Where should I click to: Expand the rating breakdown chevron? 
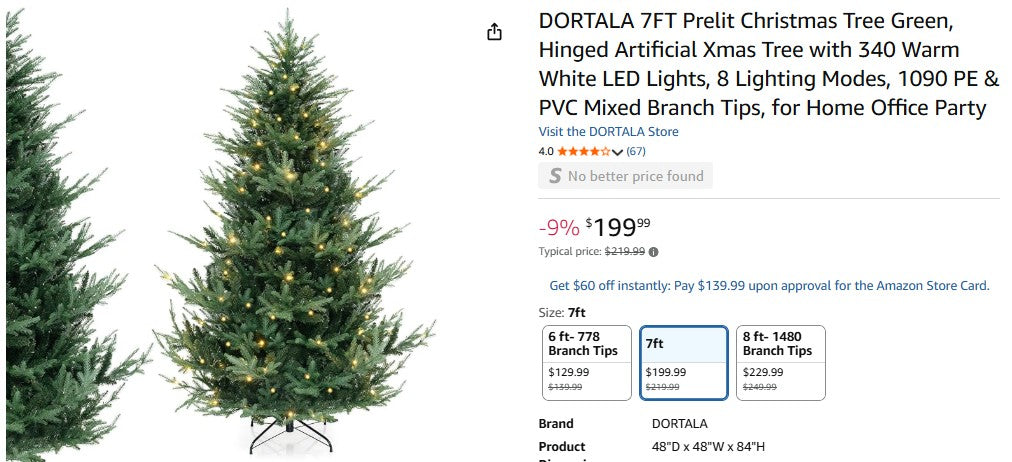pos(617,152)
